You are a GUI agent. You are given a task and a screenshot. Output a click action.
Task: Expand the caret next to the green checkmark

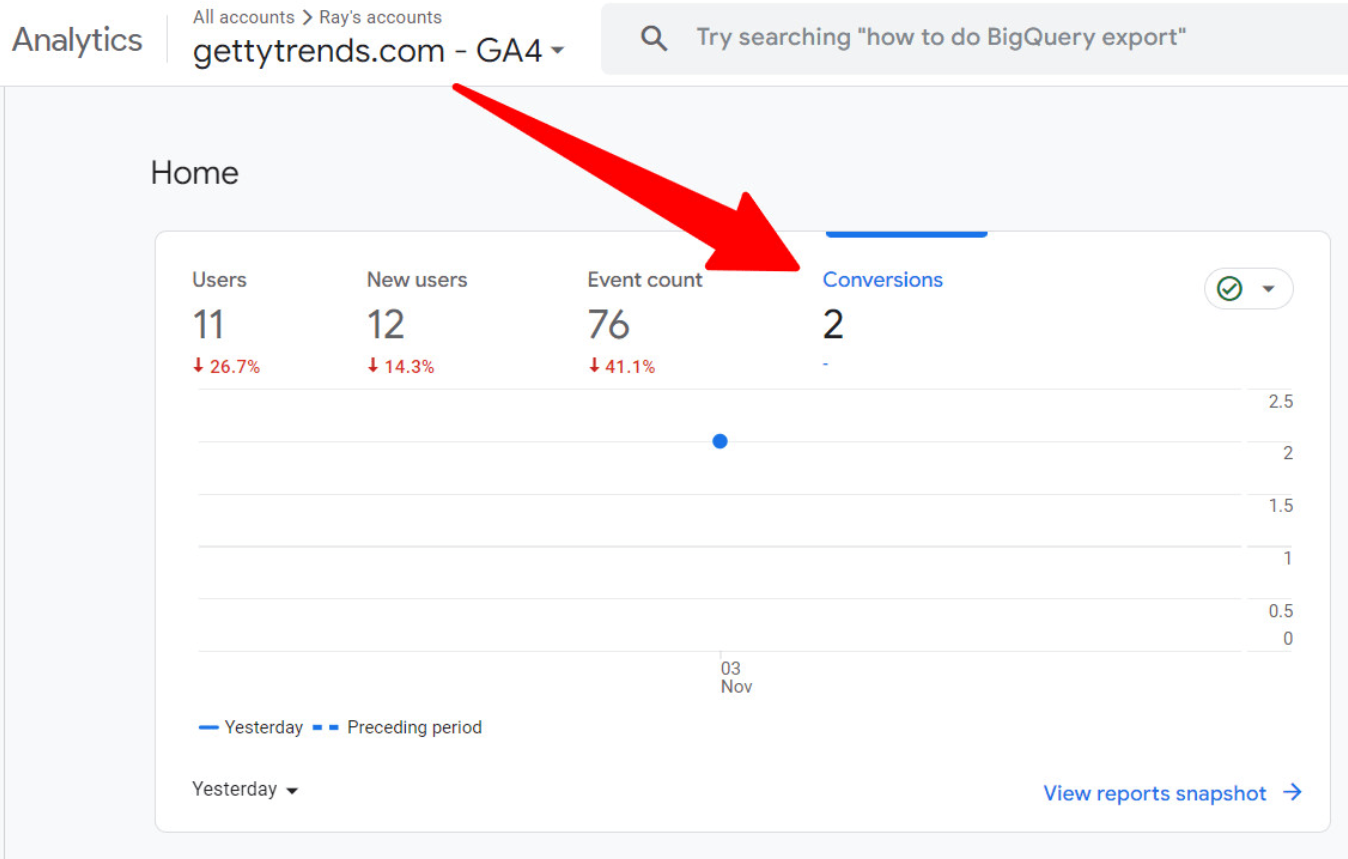coord(1268,289)
